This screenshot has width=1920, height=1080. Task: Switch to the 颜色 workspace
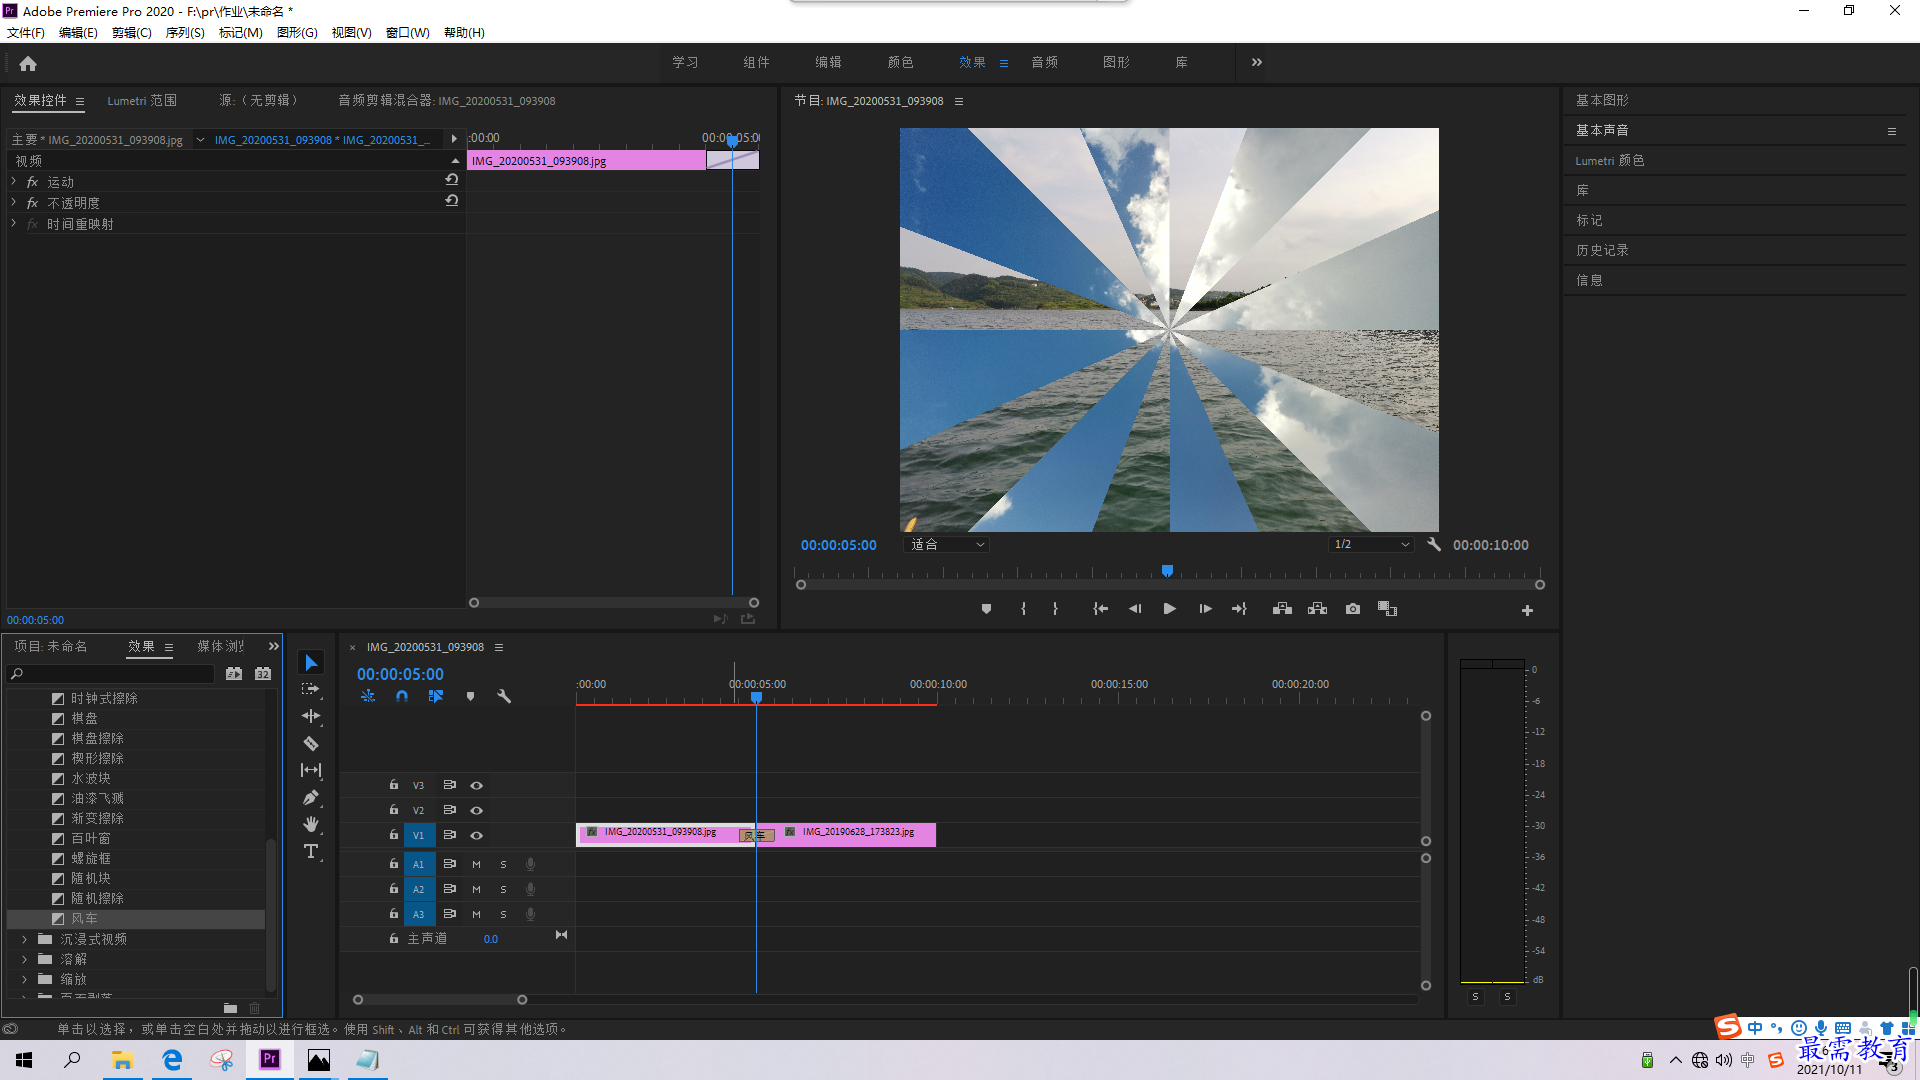[900, 62]
